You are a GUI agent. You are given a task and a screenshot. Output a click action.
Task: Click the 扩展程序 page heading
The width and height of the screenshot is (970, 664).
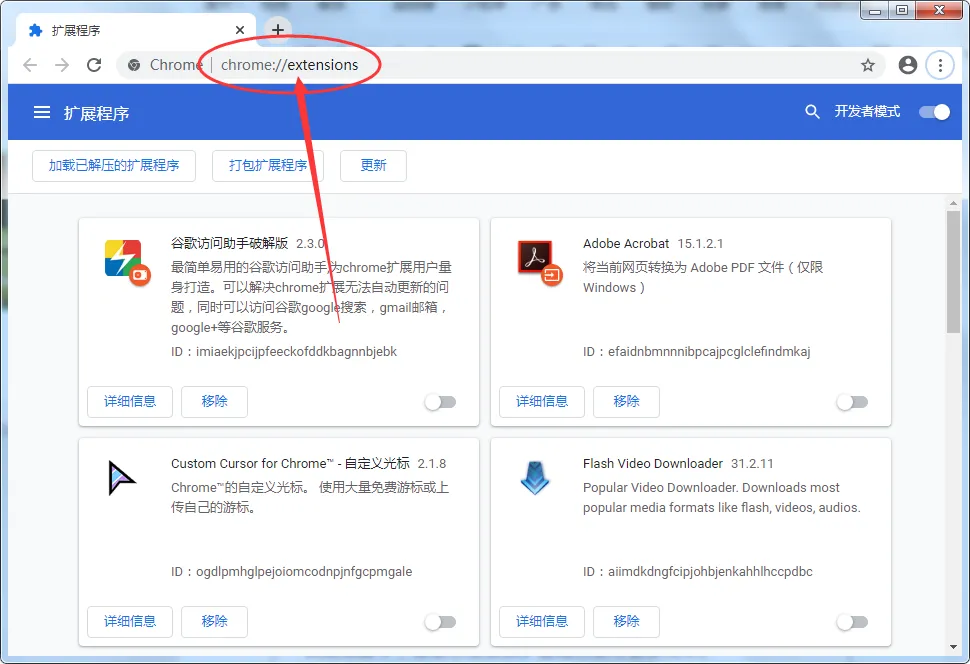(97, 113)
